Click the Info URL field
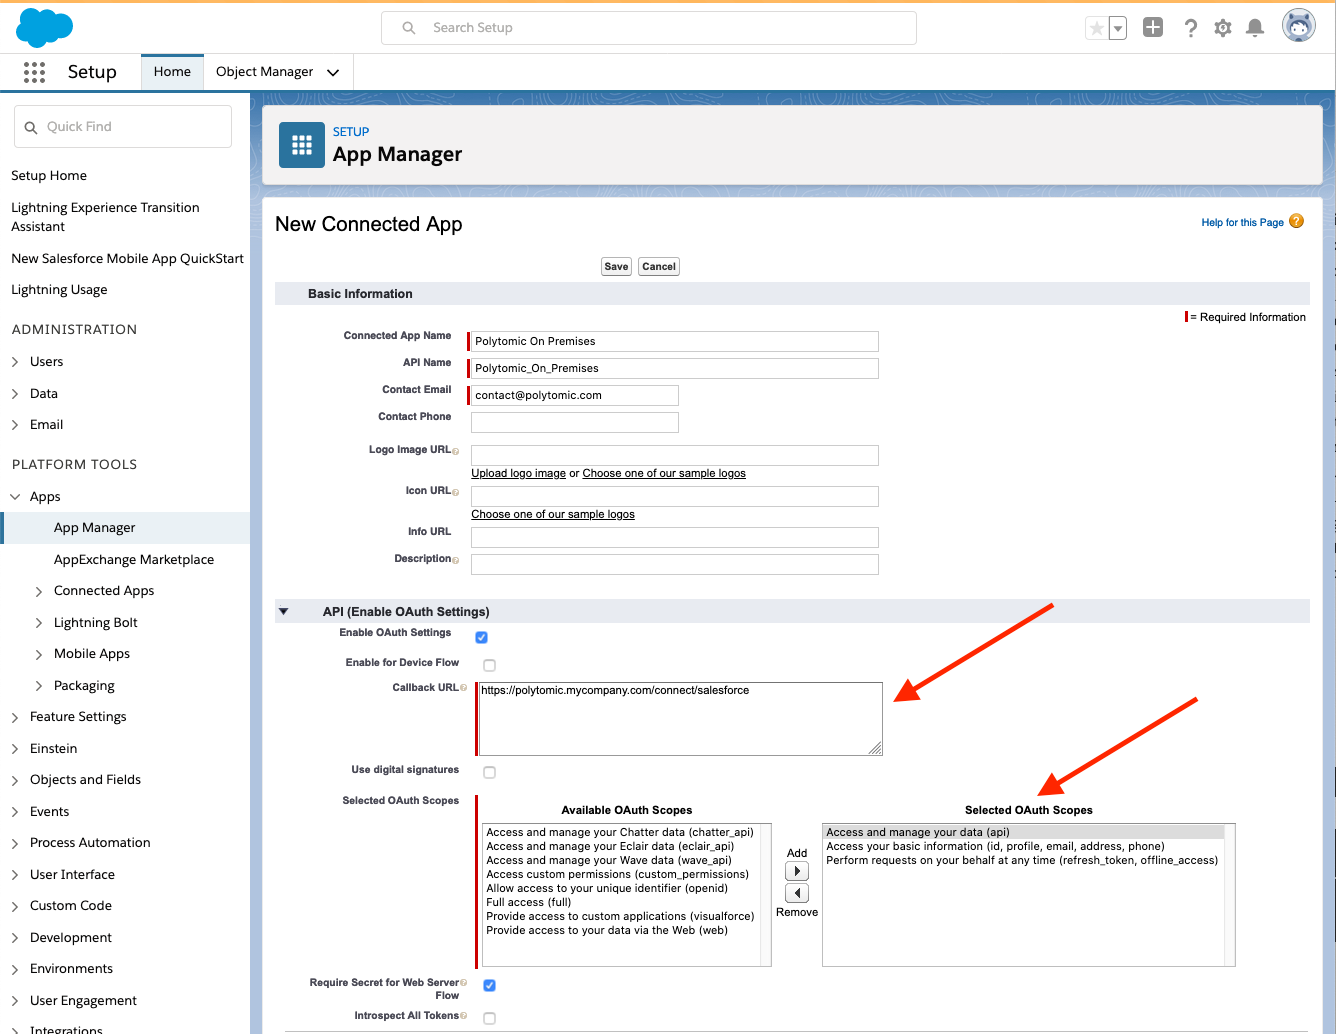Image resolution: width=1336 pixels, height=1034 pixels. [675, 537]
